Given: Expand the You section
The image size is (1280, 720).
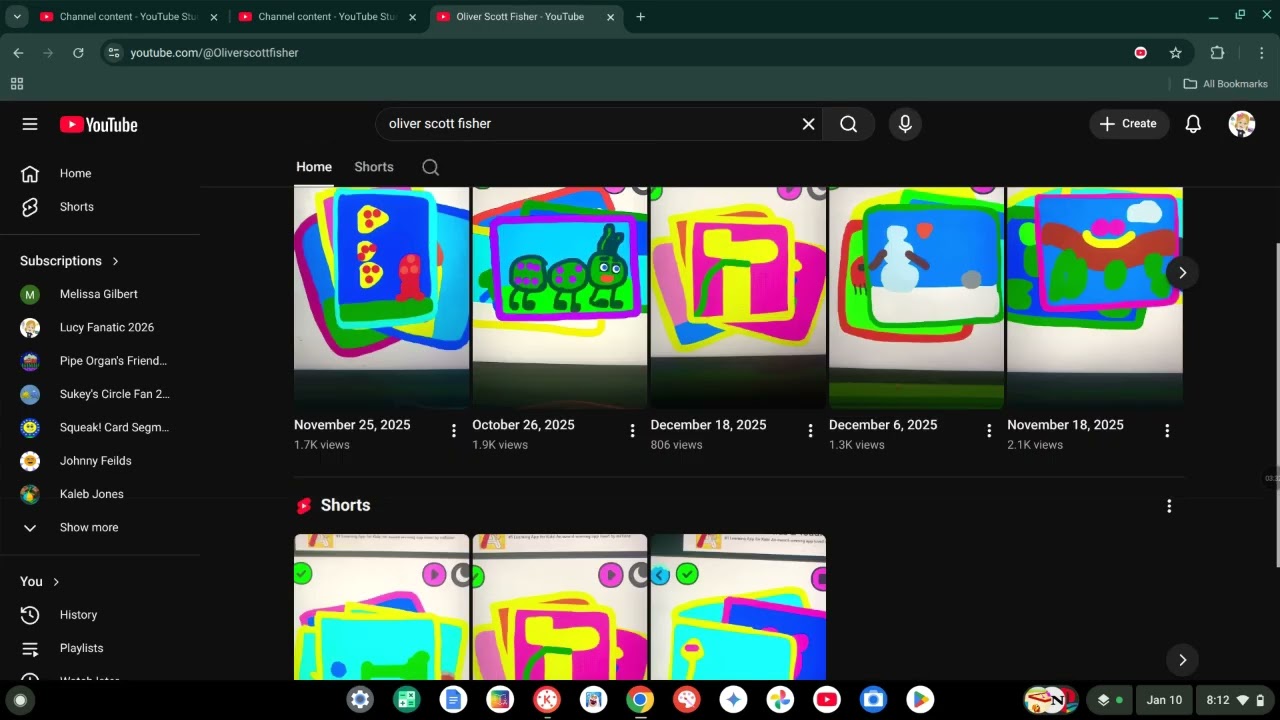Looking at the screenshot, I should click(40, 582).
